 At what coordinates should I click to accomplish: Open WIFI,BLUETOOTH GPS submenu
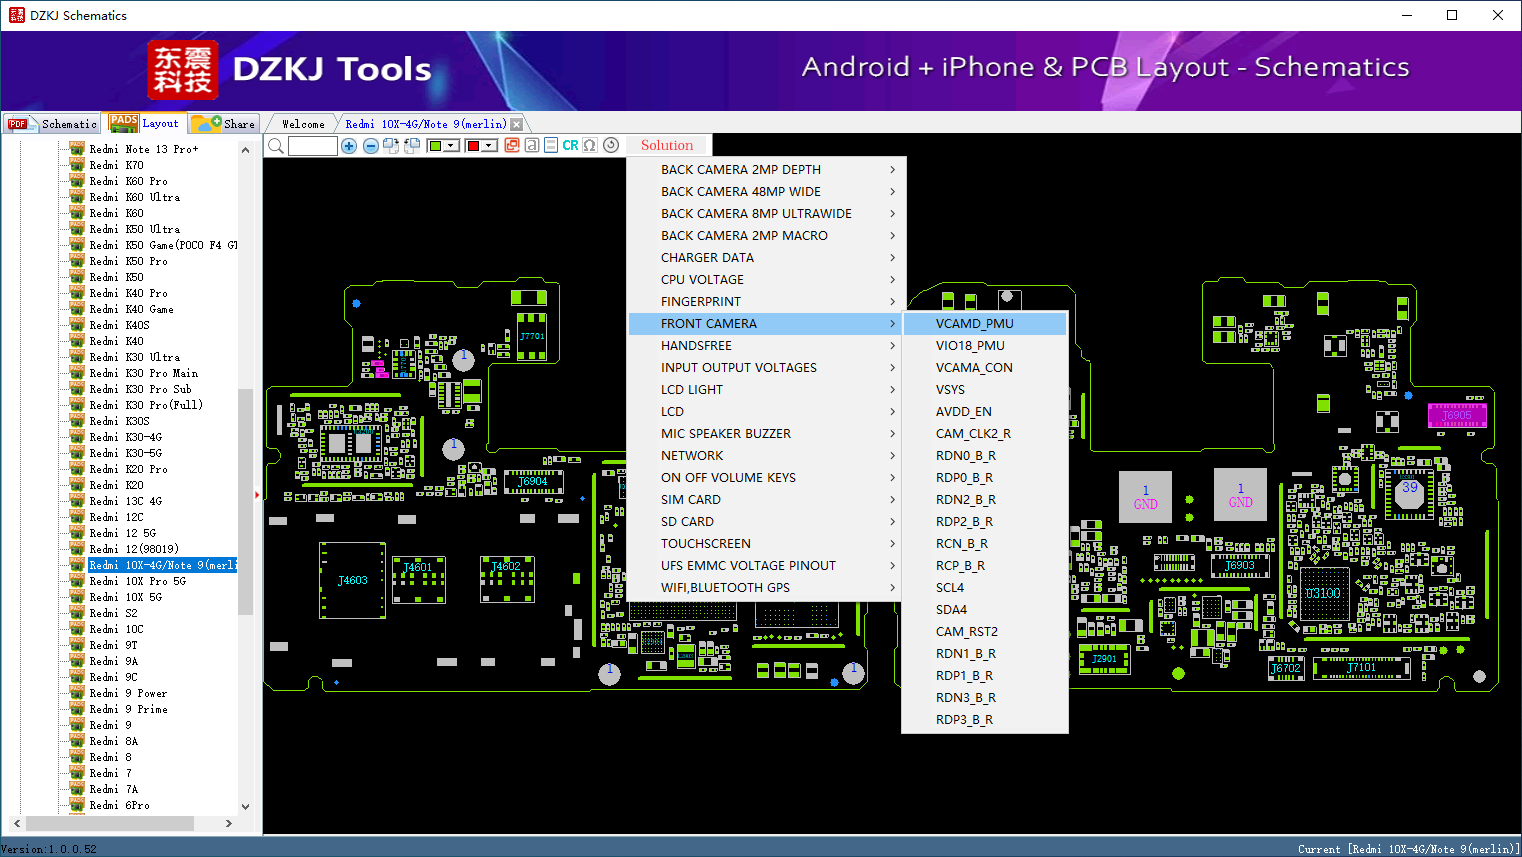tap(767, 588)
